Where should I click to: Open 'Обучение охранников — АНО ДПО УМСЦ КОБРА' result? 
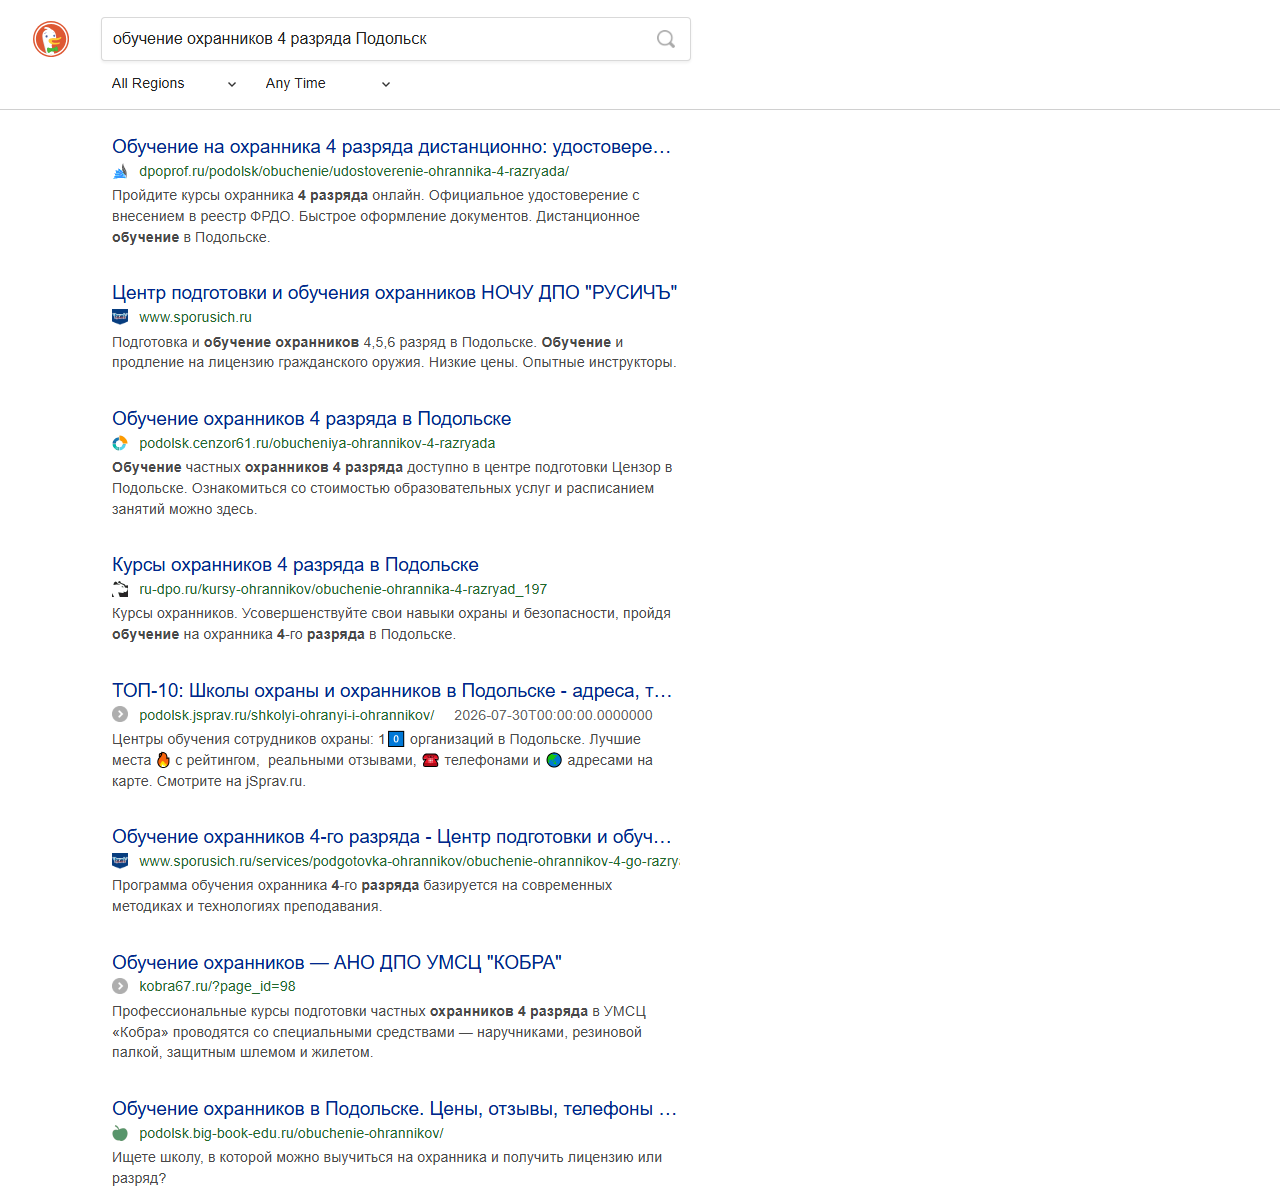coord(337,963)
